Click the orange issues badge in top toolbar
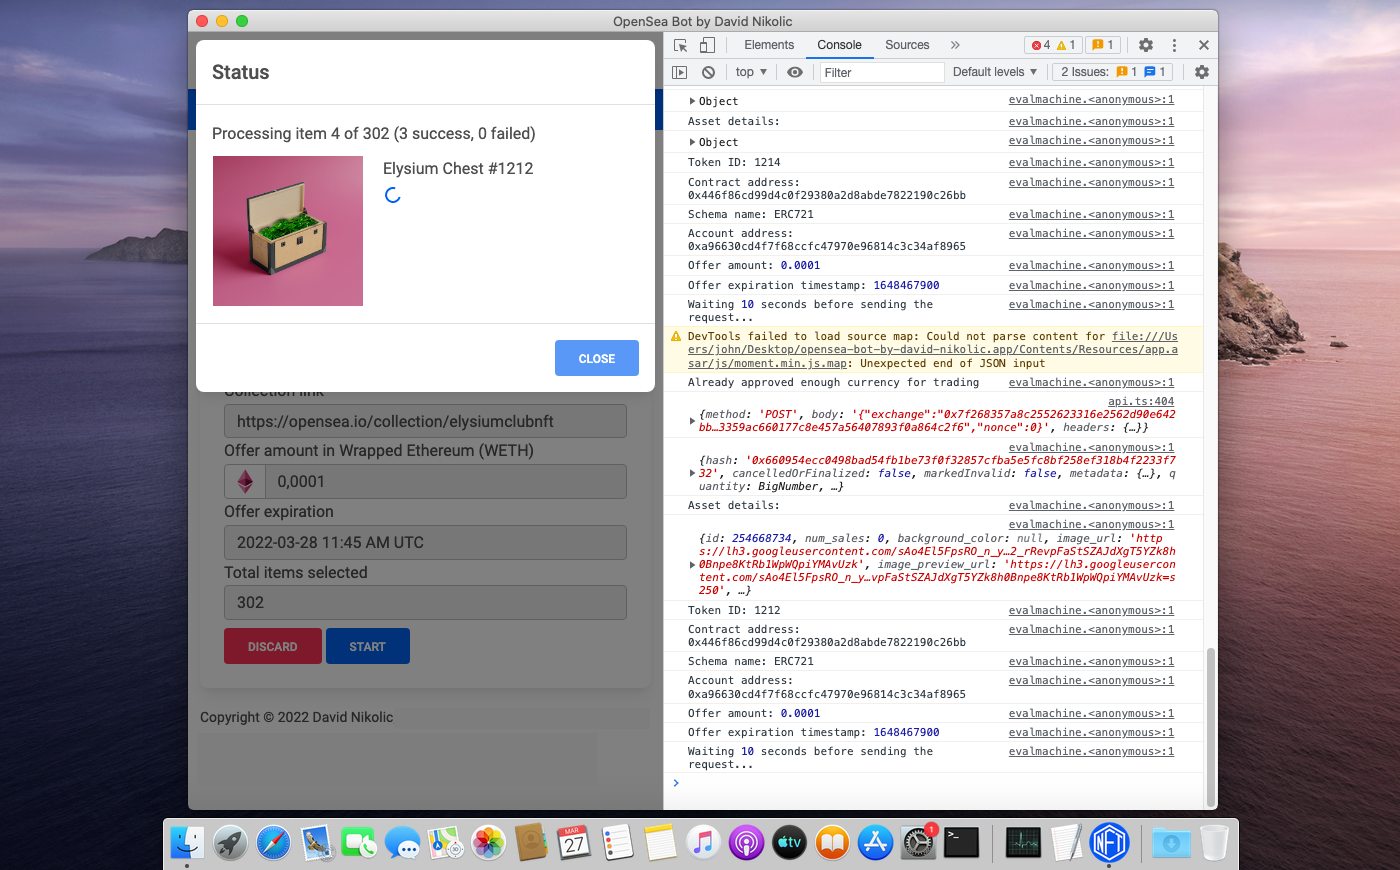Image resolution: width=1400 pixels, height=870 pixels. (x=1103, y=45)
